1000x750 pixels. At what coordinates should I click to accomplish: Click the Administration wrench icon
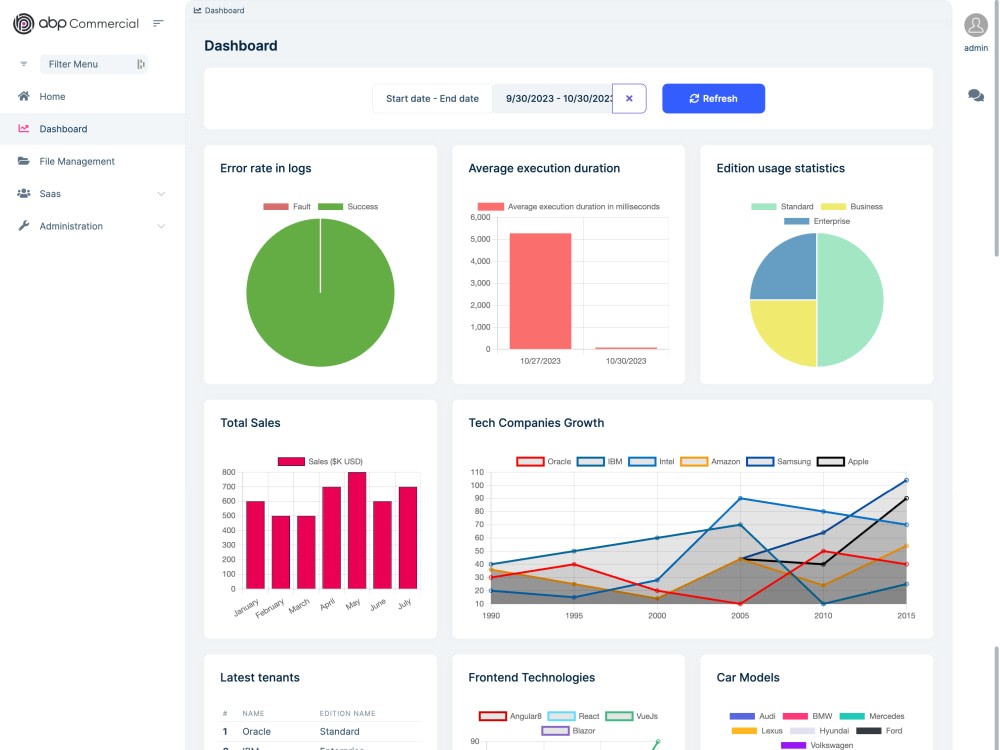tap(24, 226)
